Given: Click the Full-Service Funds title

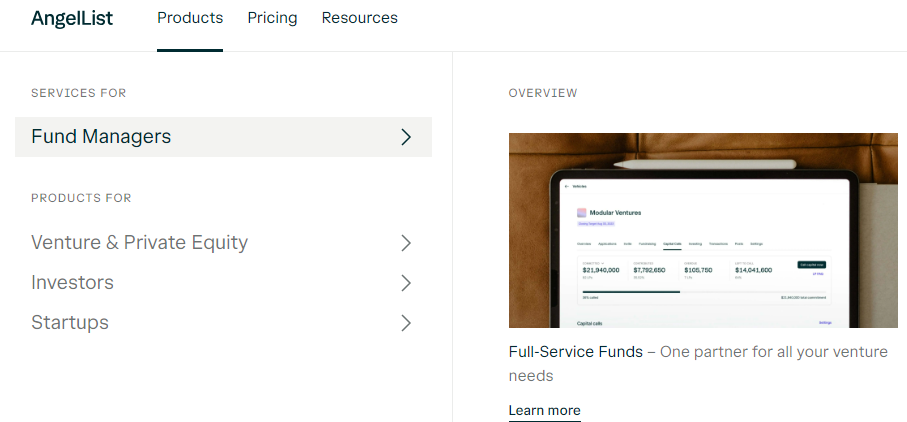Looking at the screenshot, I should coord(575,353).
